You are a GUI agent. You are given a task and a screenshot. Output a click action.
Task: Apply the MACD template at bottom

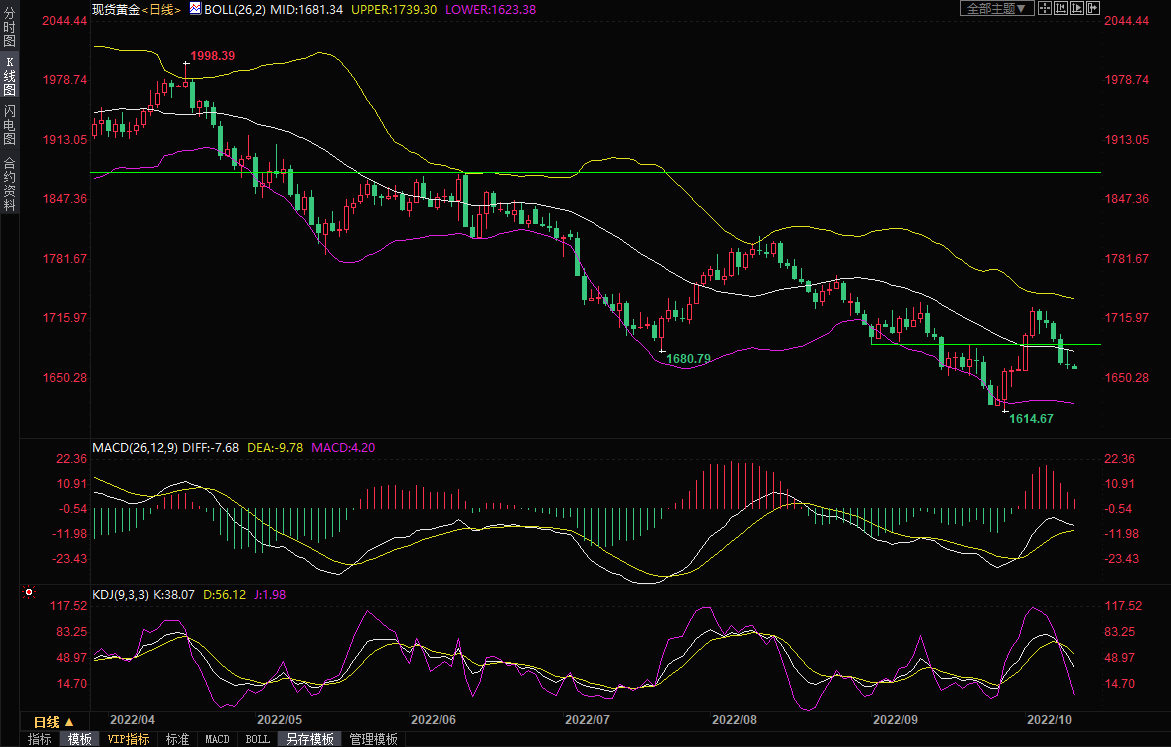click(x=217, y=739)
